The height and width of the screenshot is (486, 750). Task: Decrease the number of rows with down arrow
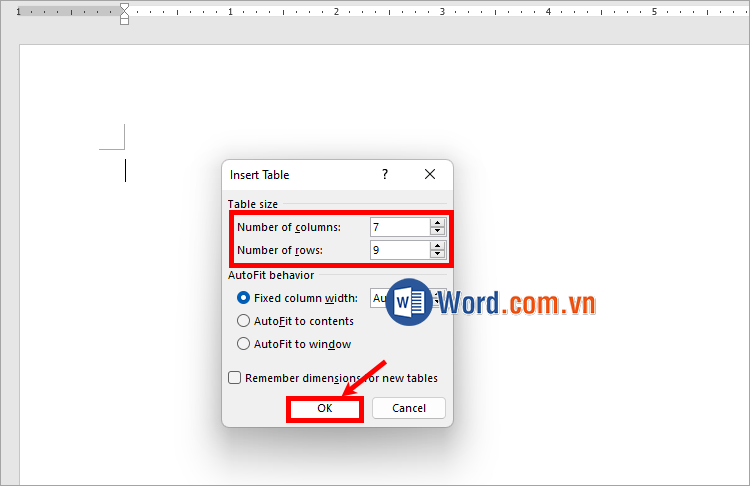point(437,255)
